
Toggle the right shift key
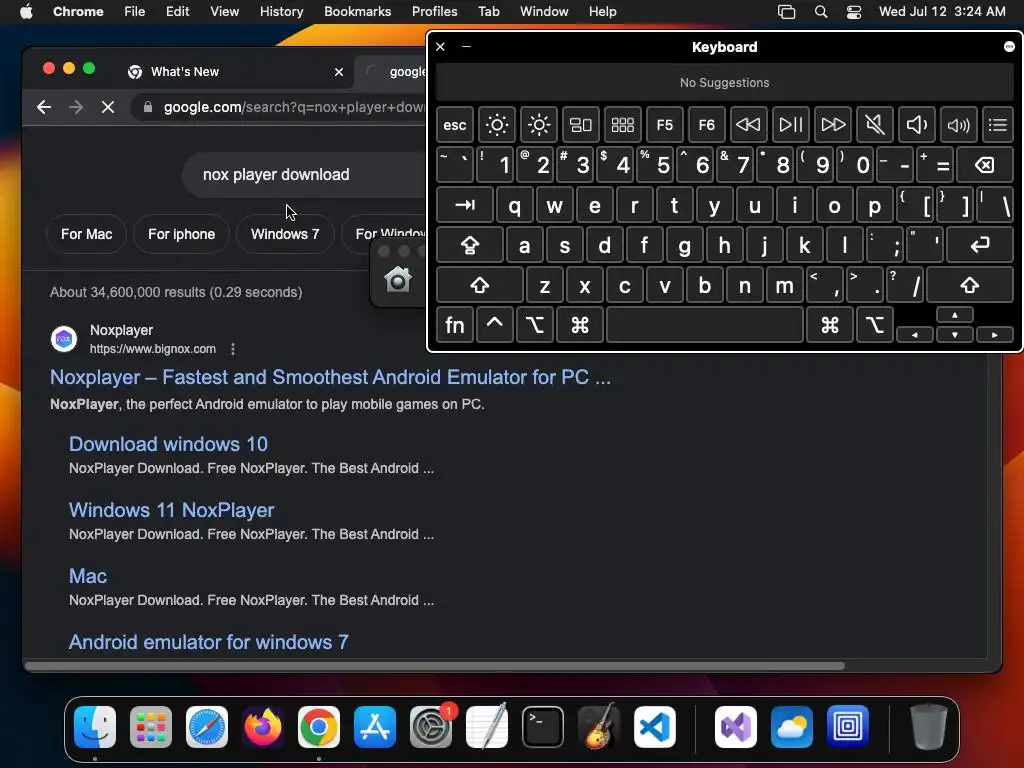(x=970, y=285)
